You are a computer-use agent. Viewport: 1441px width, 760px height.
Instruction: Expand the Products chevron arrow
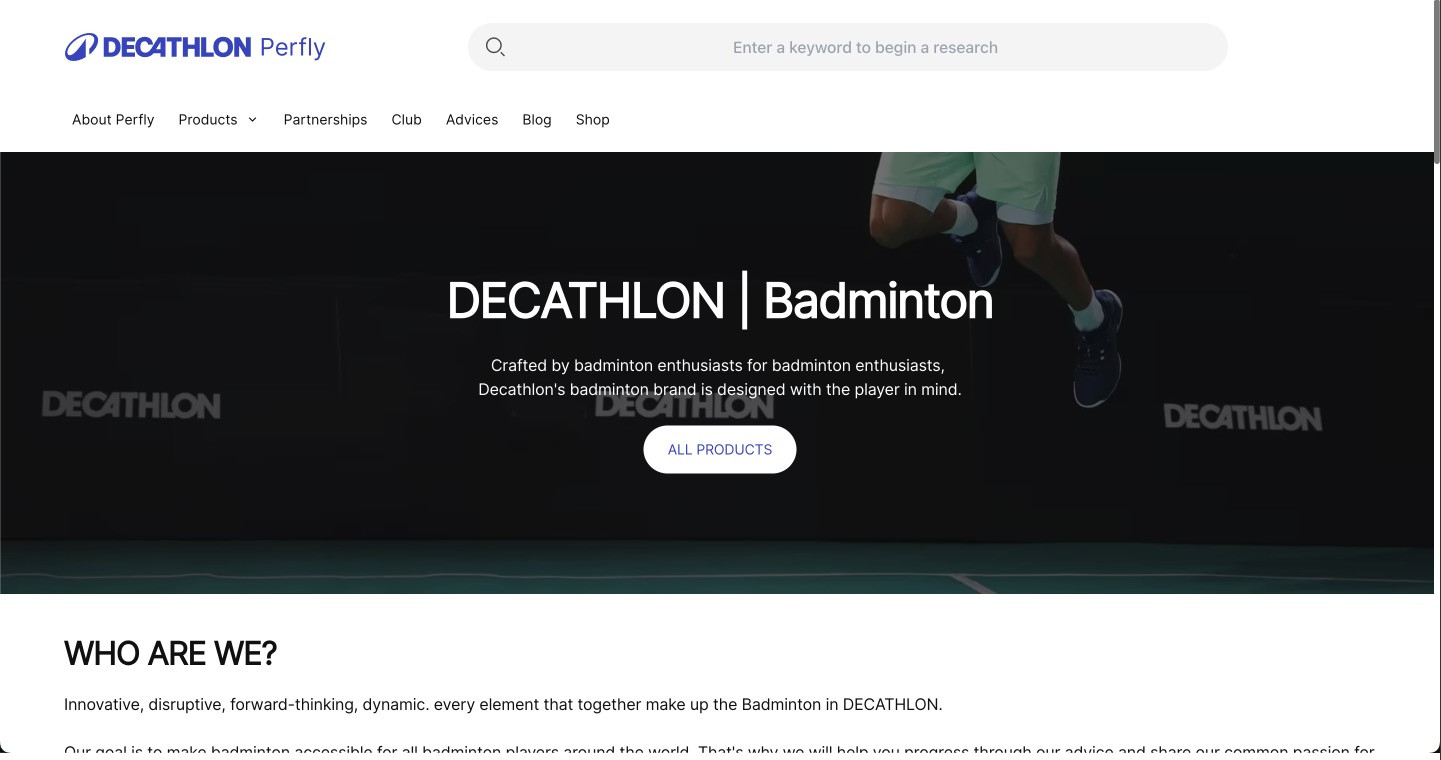(x=252, y=120)
